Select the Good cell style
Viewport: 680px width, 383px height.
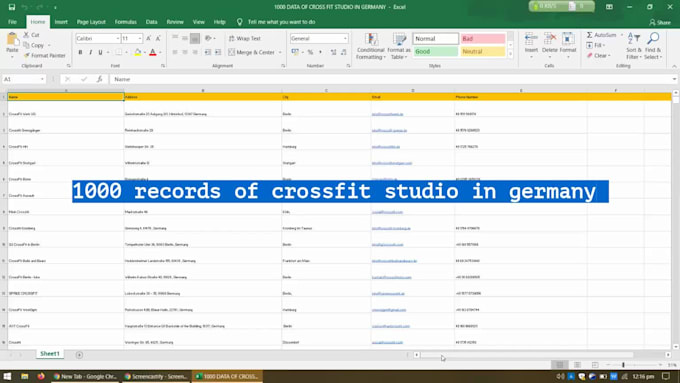[x=435, y=51]
